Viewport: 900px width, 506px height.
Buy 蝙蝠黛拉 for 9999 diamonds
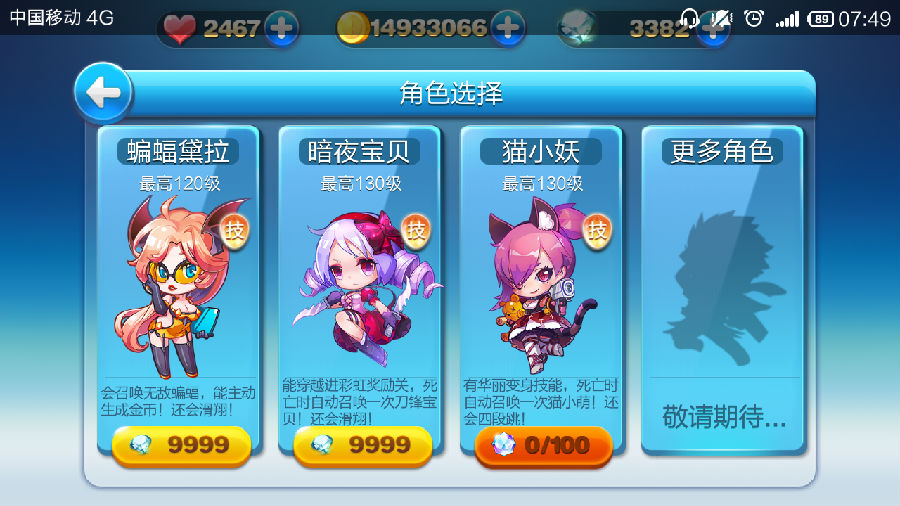point(181,445)
